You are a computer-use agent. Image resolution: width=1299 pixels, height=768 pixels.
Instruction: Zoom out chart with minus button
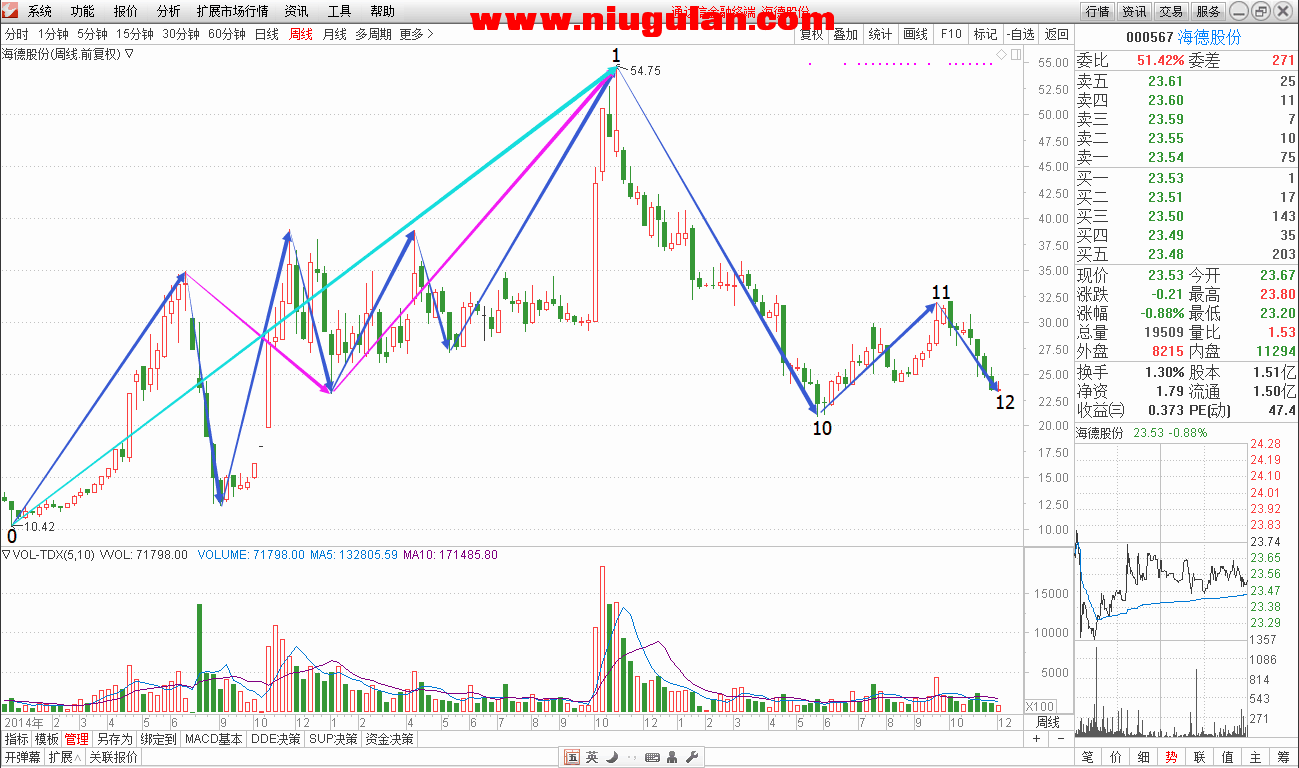click(x=1060, y=739)
